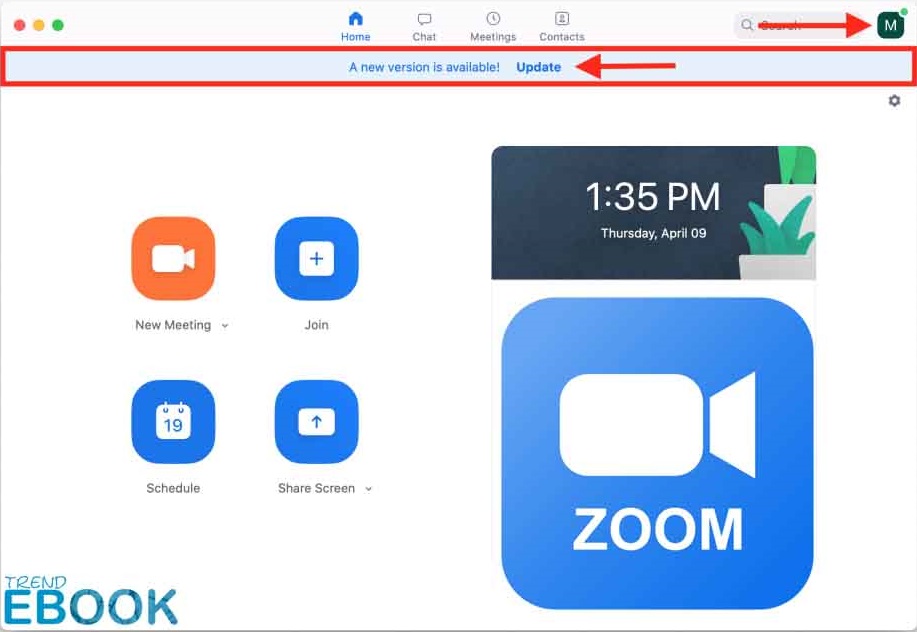Click the Search input field
This screenshot has width=917, height=632.
click(802, 25)
